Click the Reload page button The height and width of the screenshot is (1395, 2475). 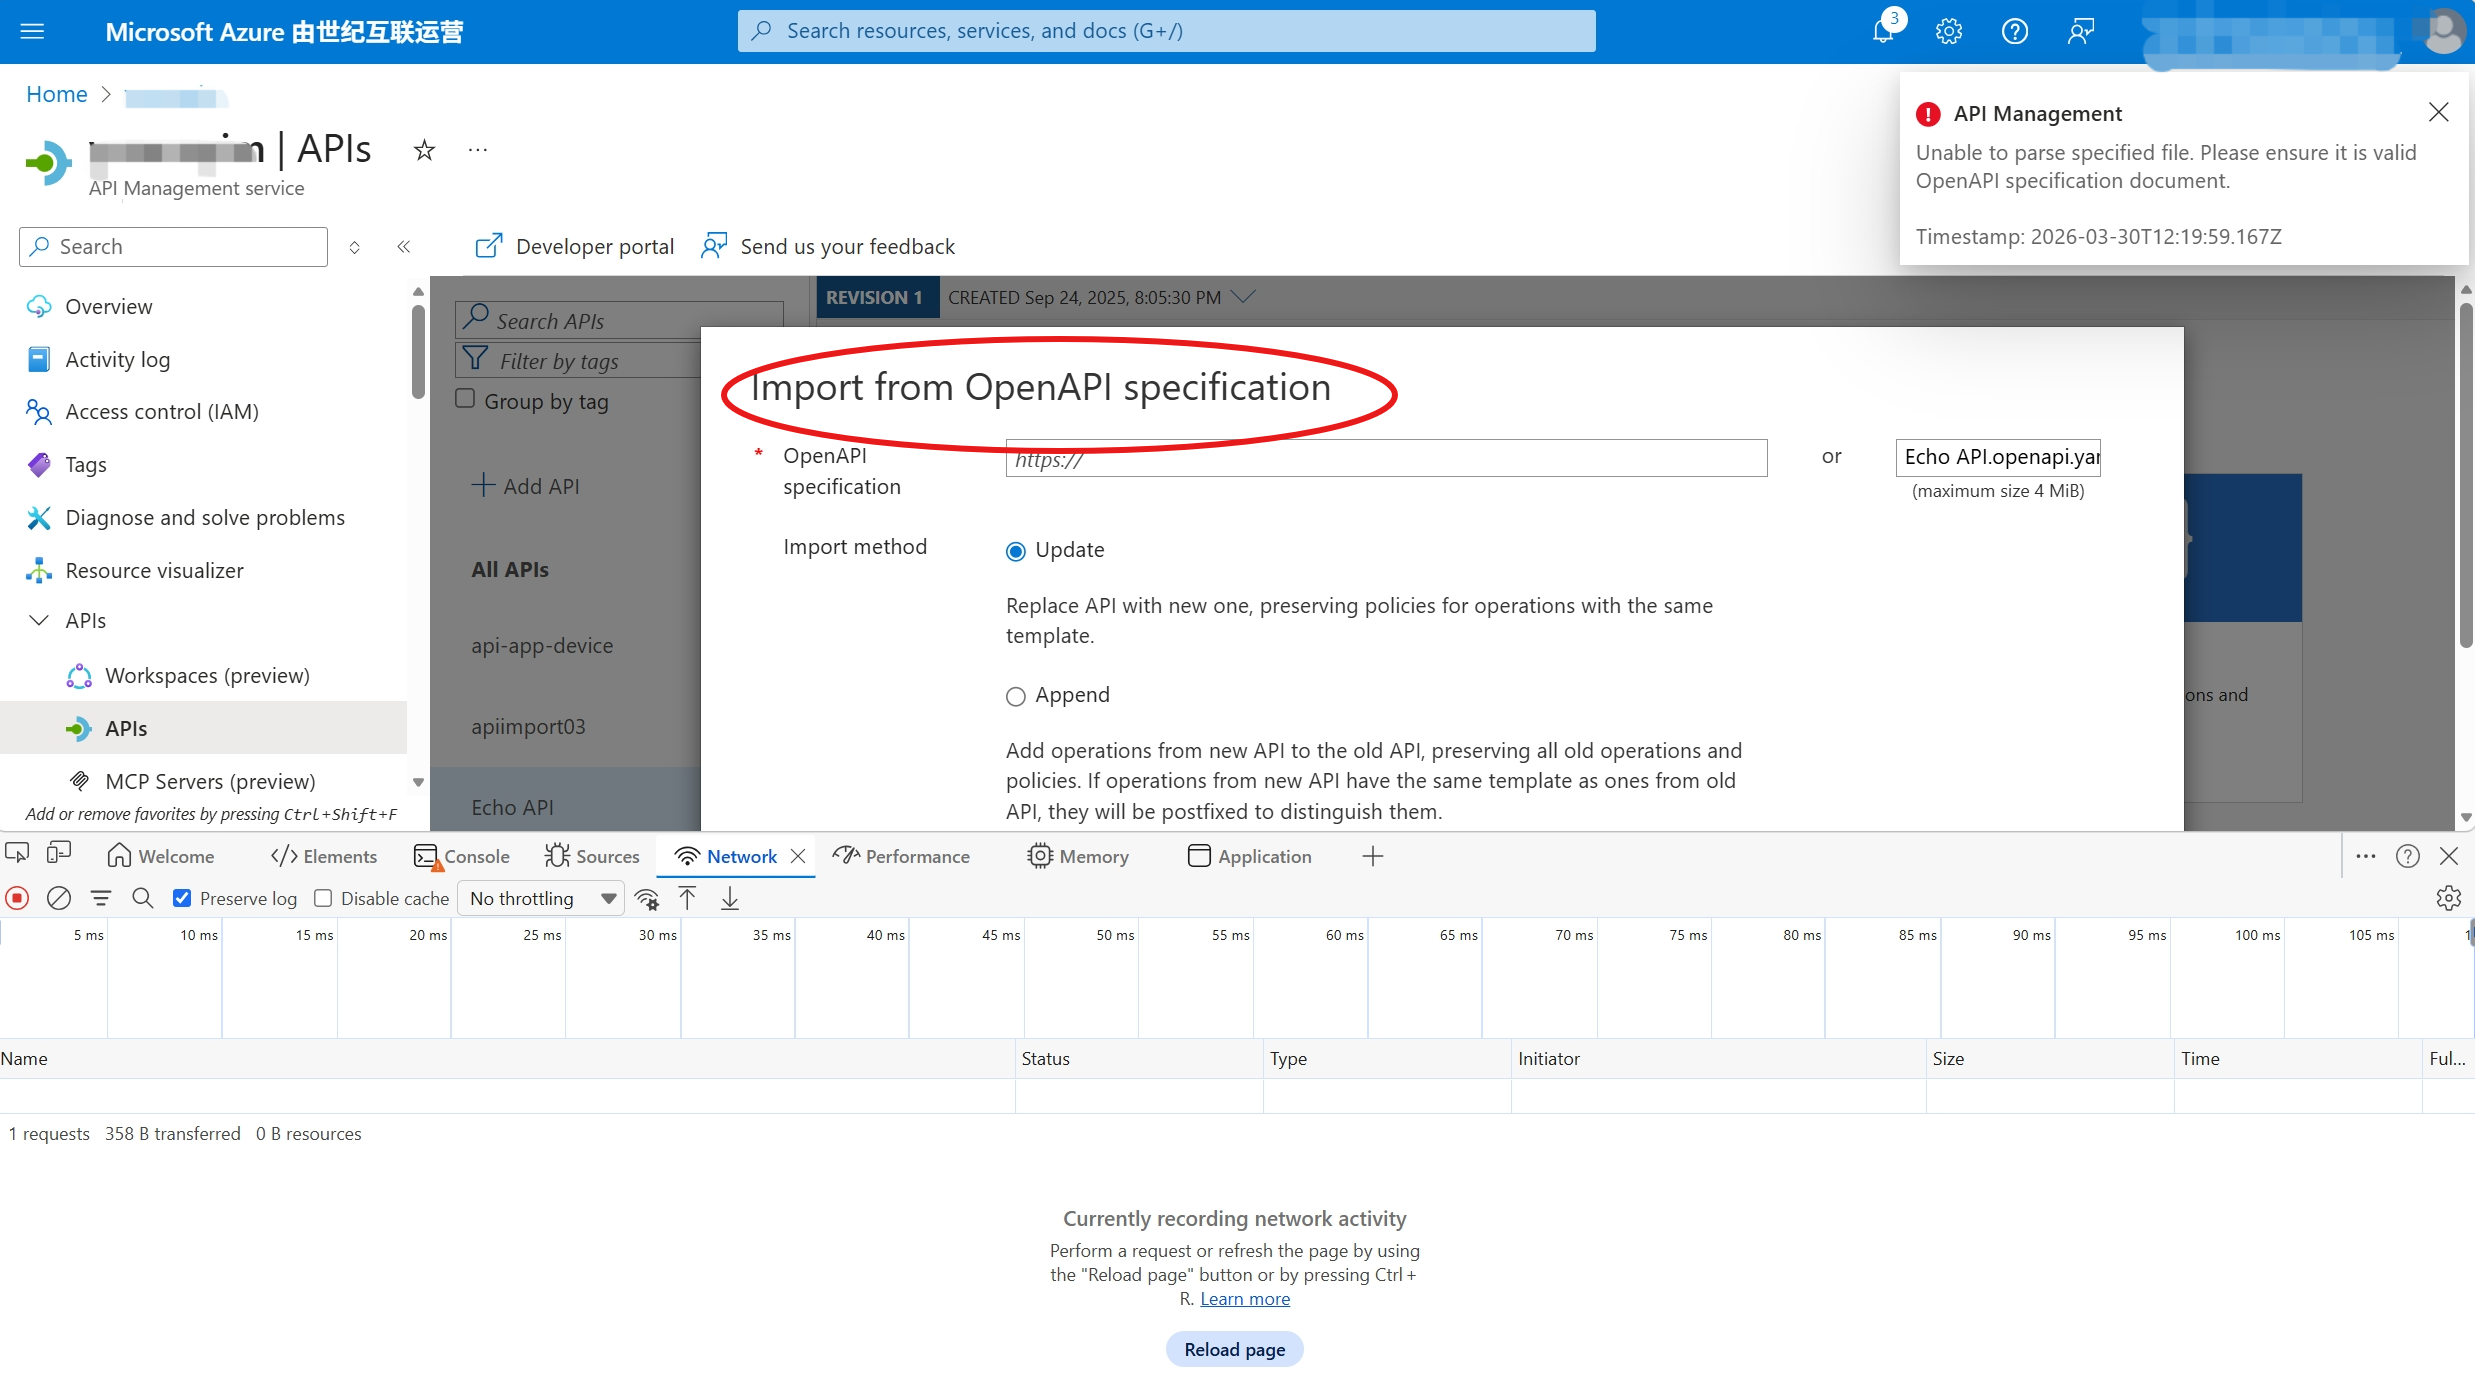[x=1234, y=1349]
